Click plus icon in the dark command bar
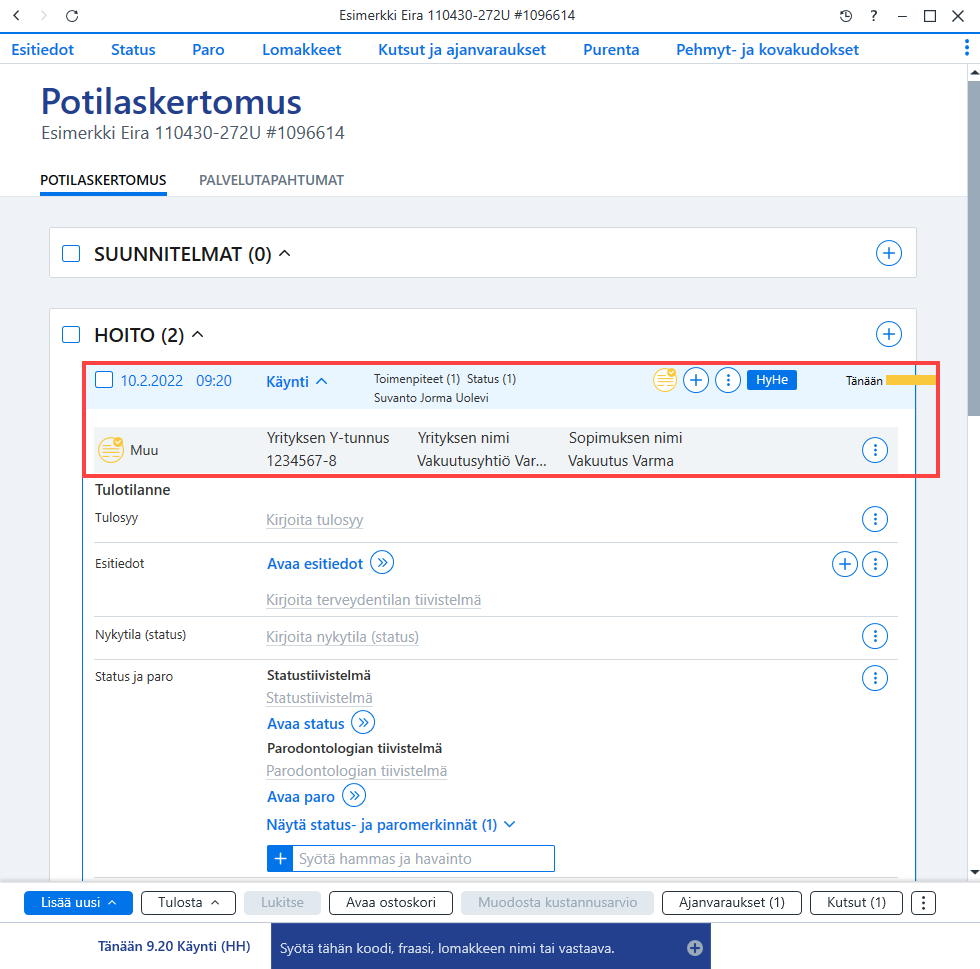 click(x=694, y=948)
